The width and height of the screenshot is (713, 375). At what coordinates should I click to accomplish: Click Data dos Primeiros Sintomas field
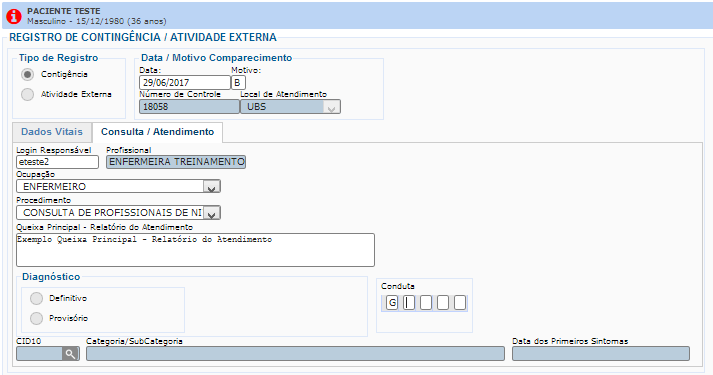coord(601,354)
